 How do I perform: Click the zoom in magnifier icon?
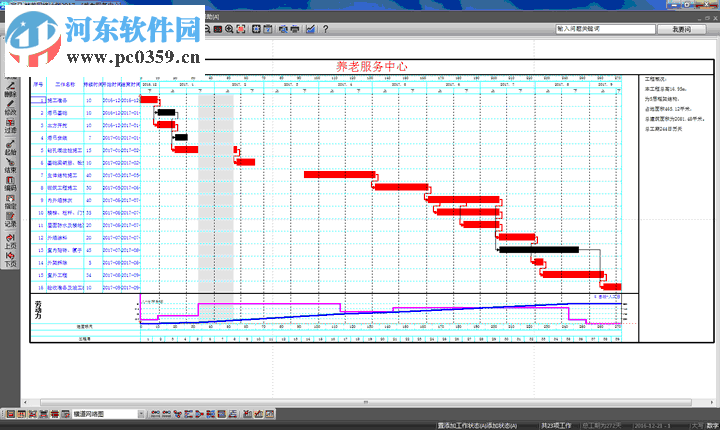point(229,29)
